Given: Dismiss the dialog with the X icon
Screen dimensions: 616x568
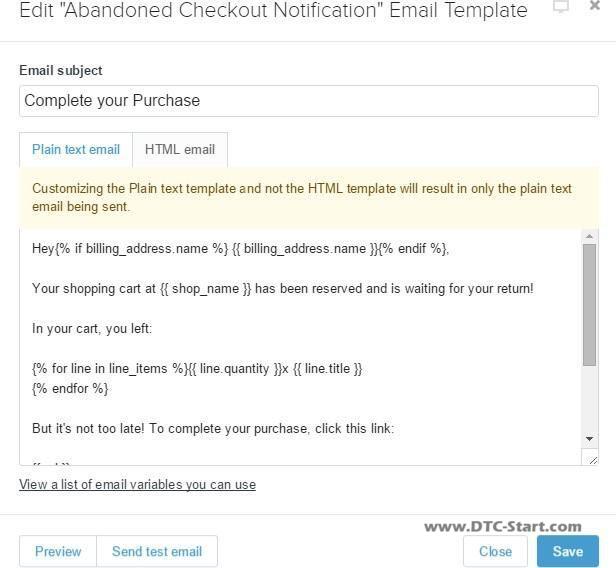Looking at the screenshot, I should tap(595, 5).
